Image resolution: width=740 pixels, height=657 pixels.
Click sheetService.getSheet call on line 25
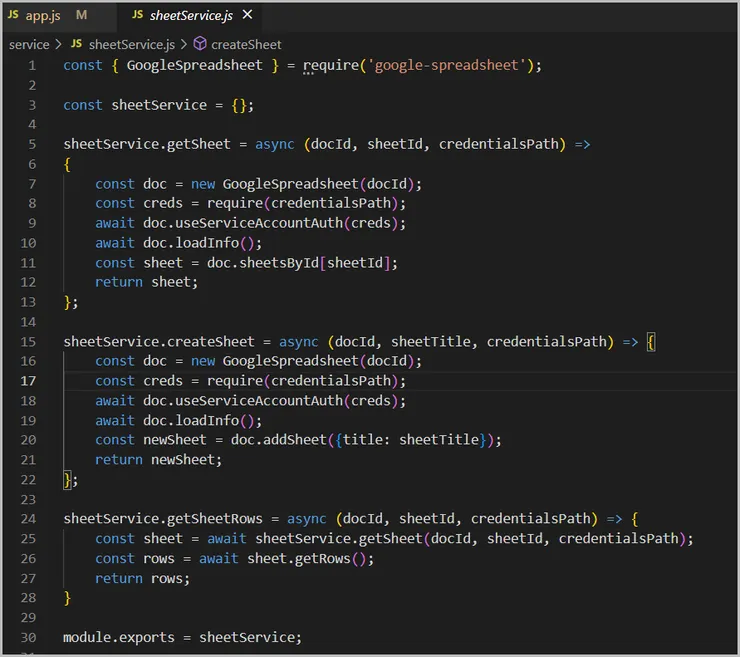(x=338, y=539)
